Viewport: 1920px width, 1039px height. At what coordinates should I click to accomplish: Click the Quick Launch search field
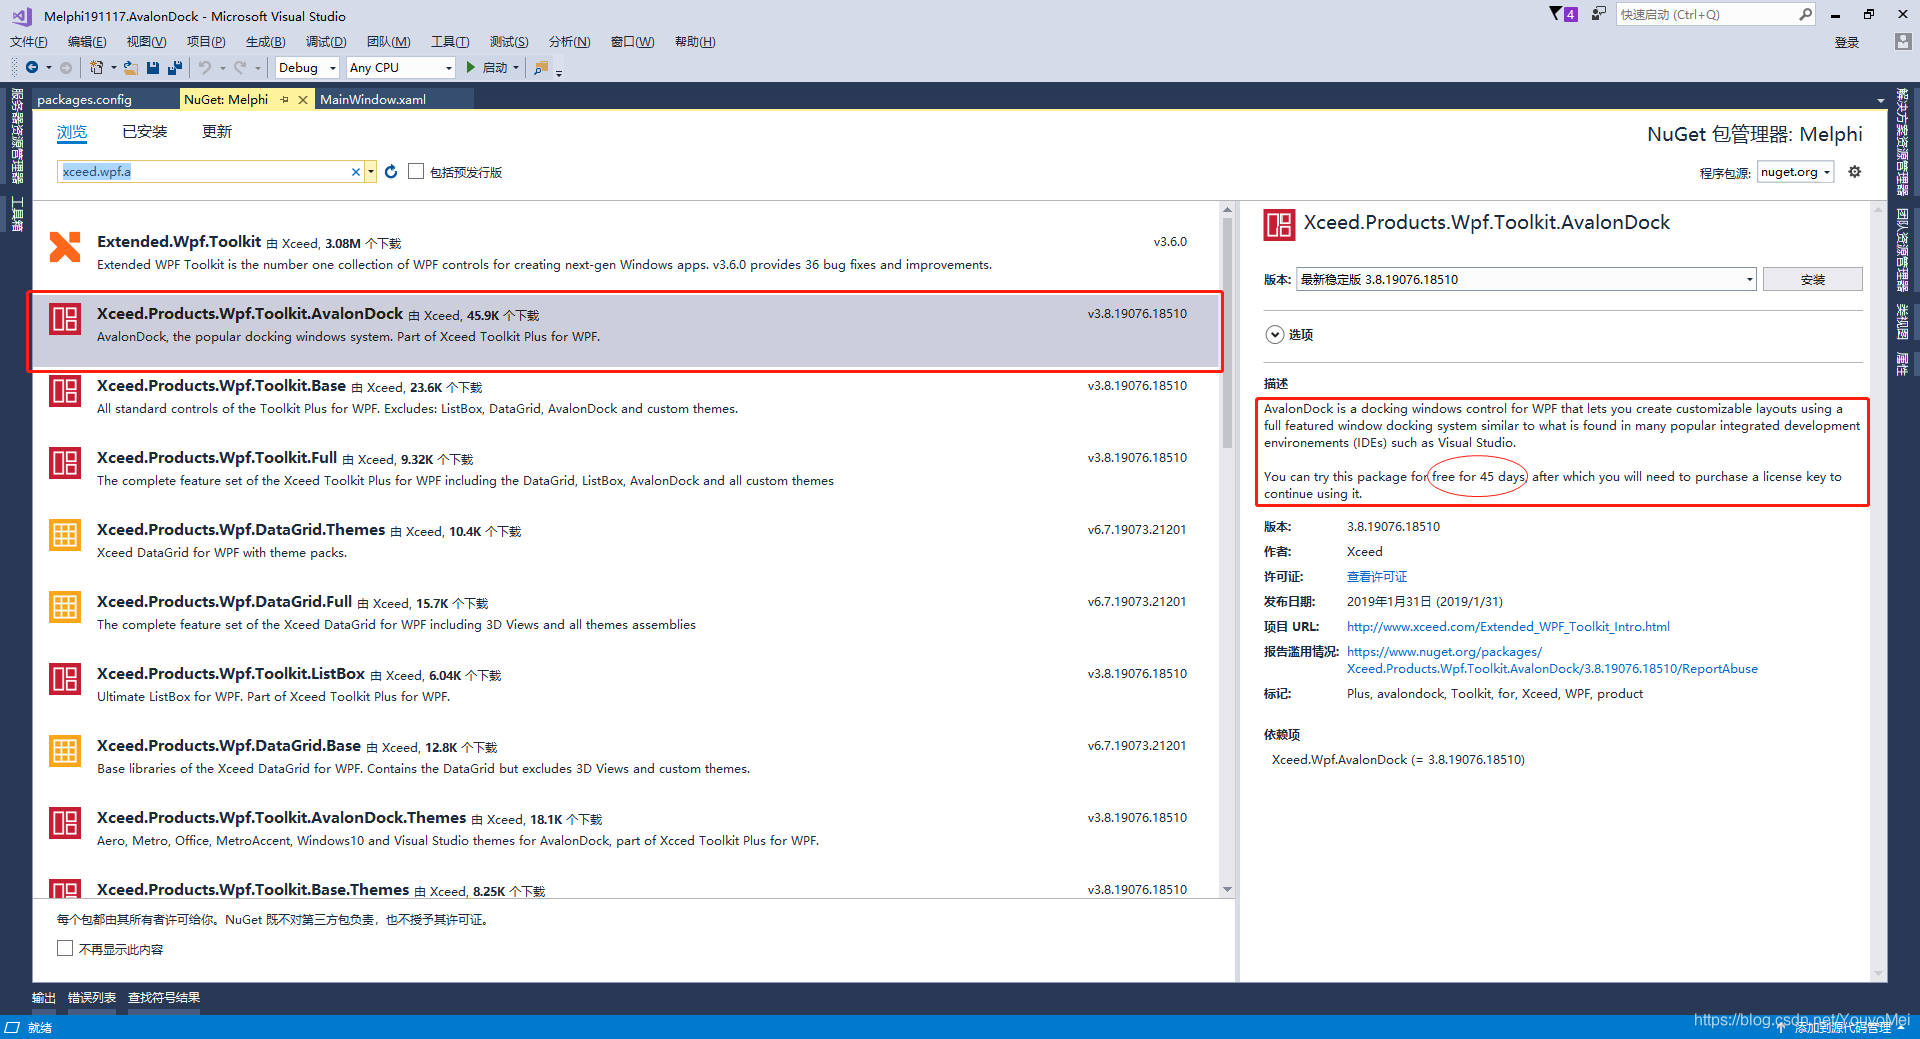click(x=1706, y=14)
